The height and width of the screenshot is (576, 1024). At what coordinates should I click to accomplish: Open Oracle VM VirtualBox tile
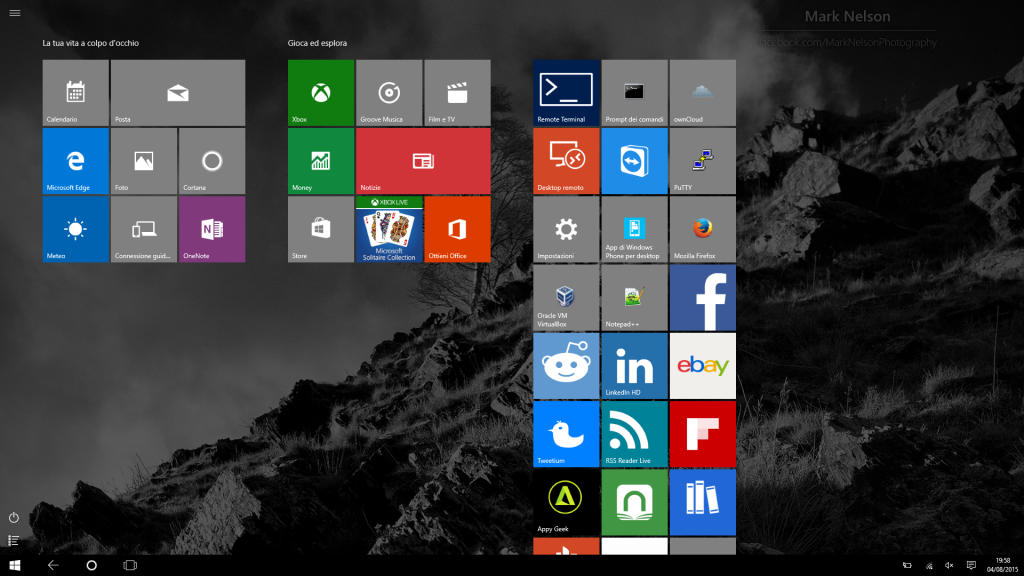point(566,298)
